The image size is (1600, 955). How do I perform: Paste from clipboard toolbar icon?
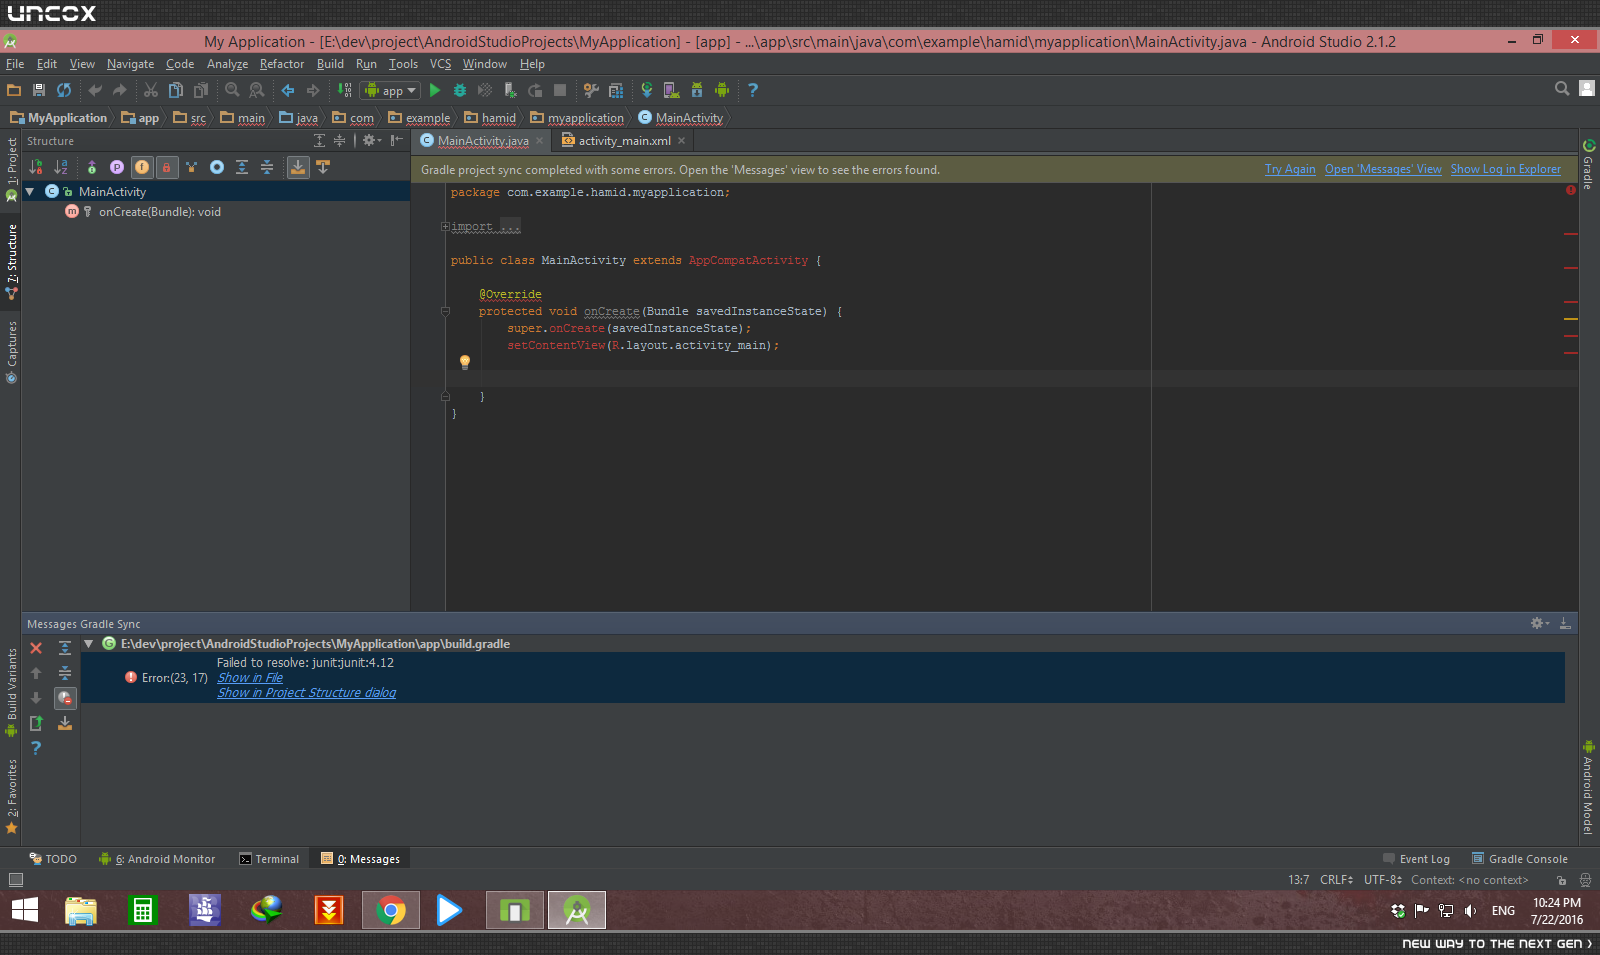tap(201, 90)
